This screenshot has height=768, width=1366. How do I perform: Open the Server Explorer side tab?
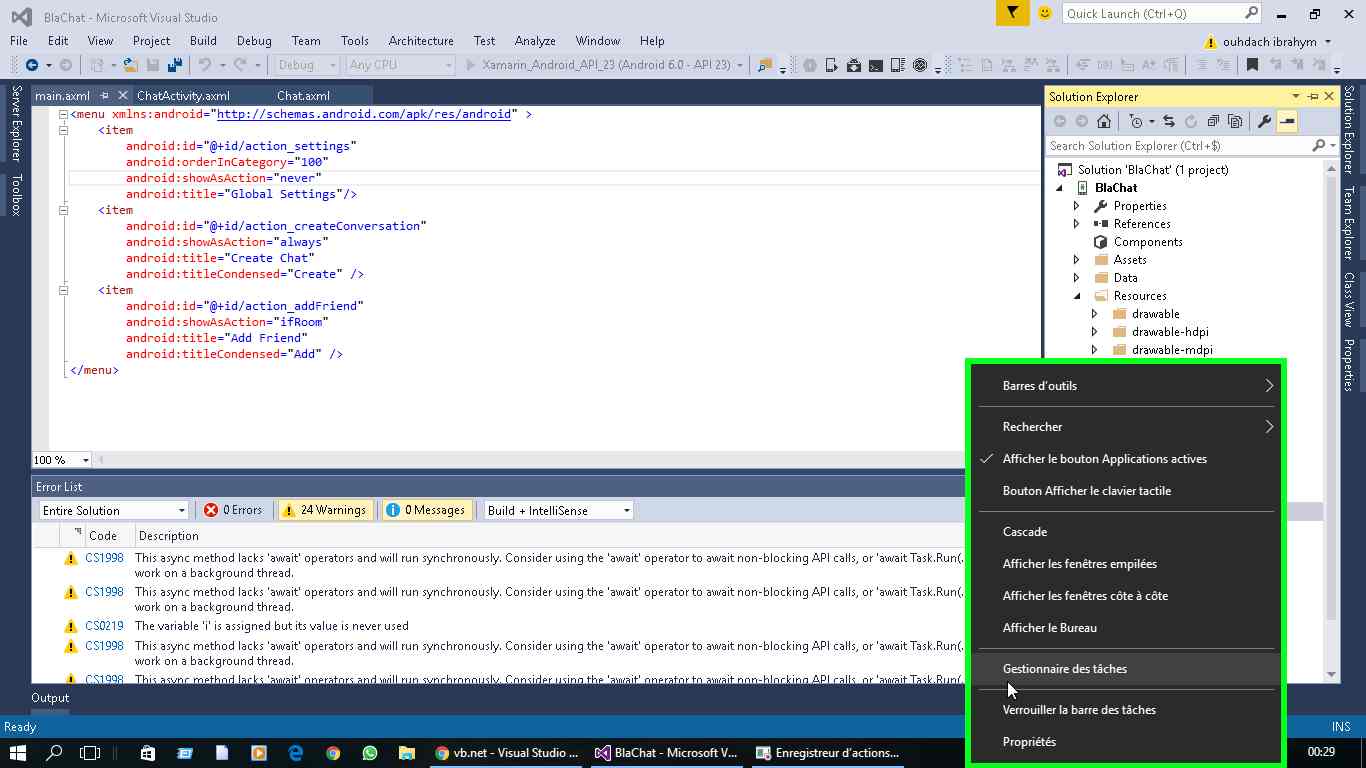pos(16,124)
